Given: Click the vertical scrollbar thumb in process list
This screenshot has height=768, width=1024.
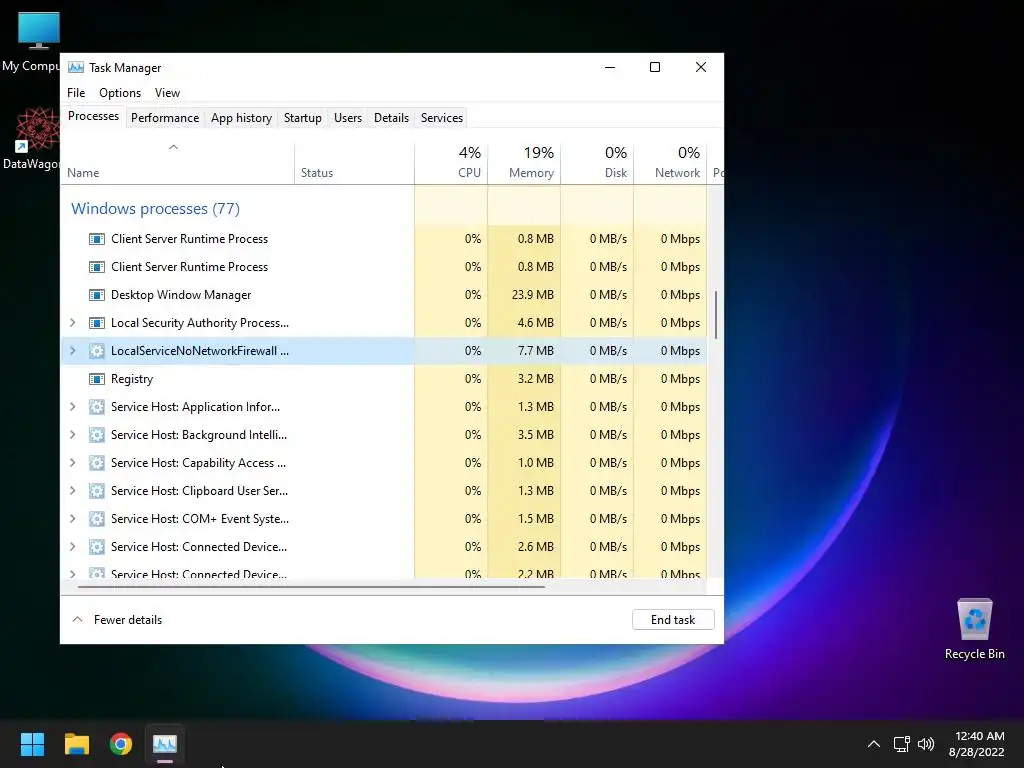Looking at the screenshot, I should pyautogui.click(x=716, y=315).
